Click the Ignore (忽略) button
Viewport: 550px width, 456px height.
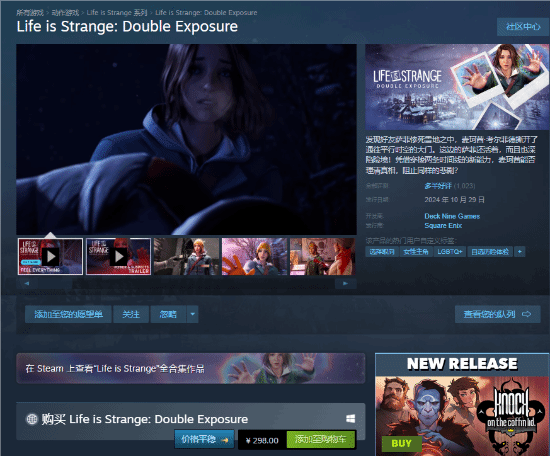pyautogui.click(x=168, y=314)
